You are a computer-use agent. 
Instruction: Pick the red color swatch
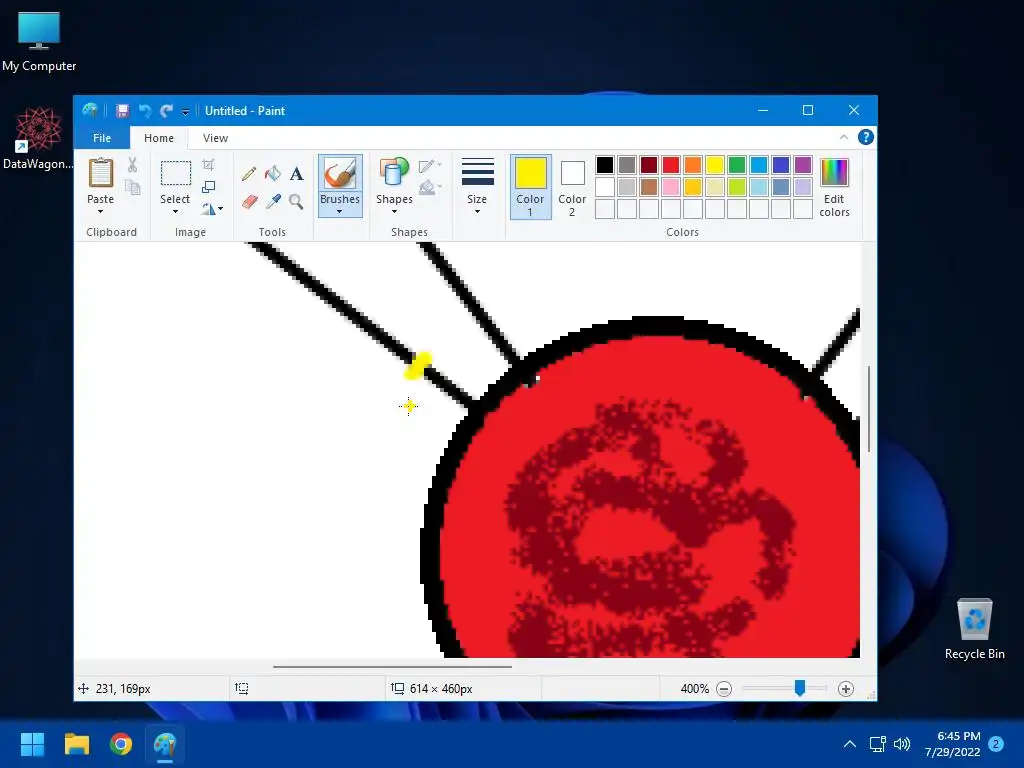(x=671, y=165)
